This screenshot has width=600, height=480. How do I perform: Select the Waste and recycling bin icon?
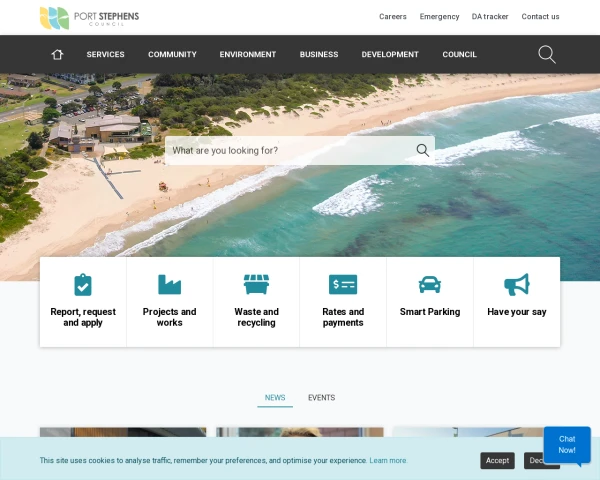(256, 284)
